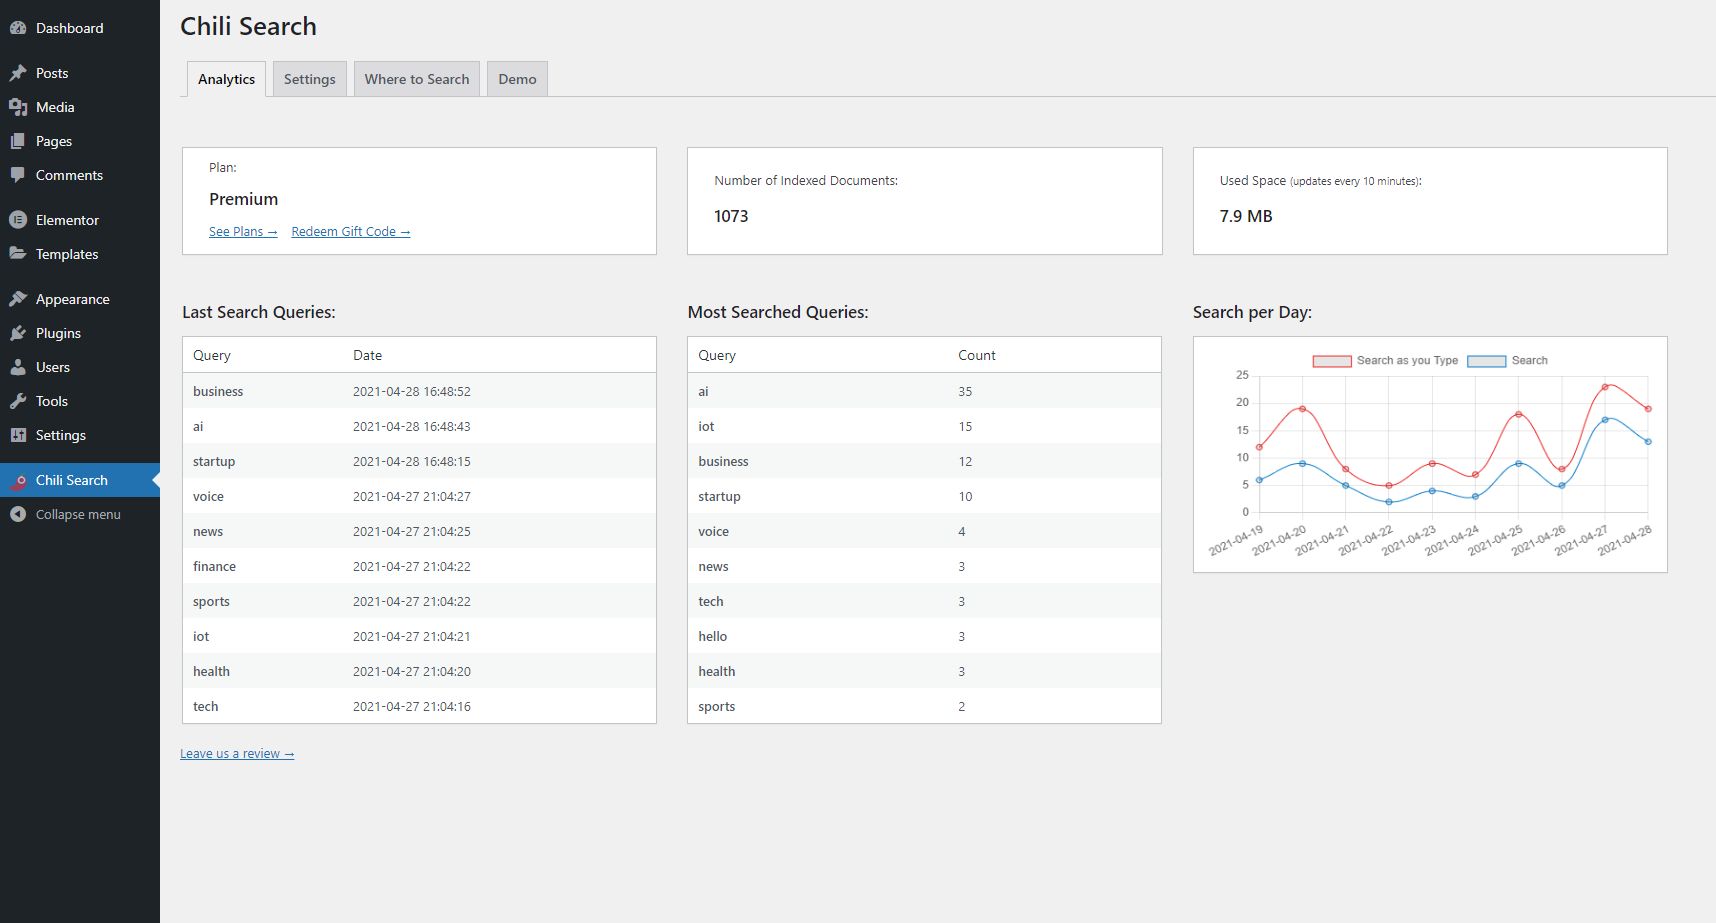The image size is (1716, 923).
Task: Click the Tools wrench icon
Action: click(18, 401)
